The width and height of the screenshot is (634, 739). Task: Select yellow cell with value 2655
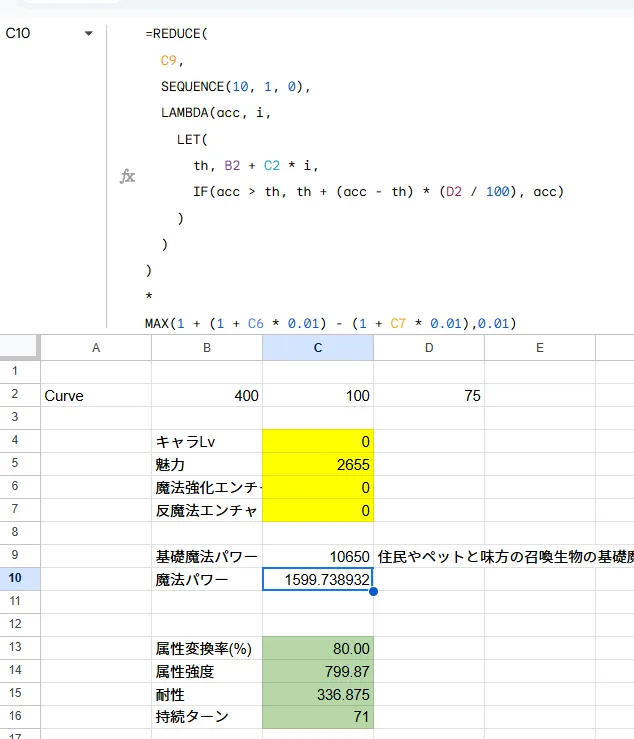tap(317, 464)
